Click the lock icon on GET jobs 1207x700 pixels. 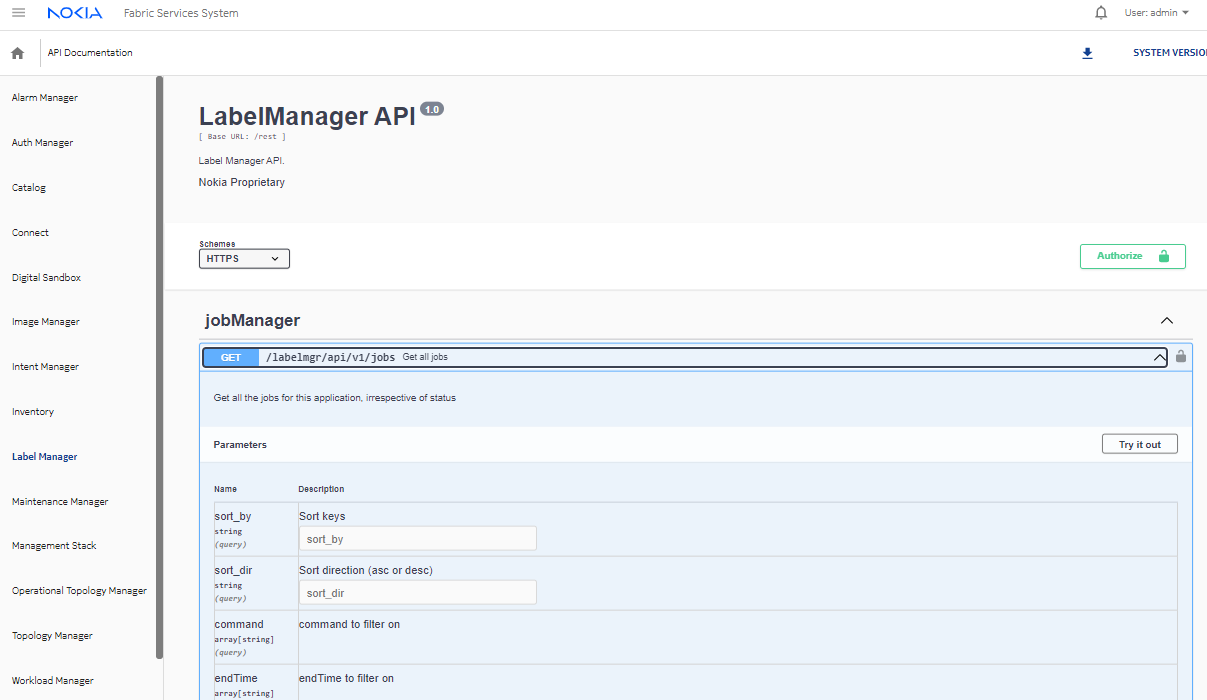(x=1181, y=356)
